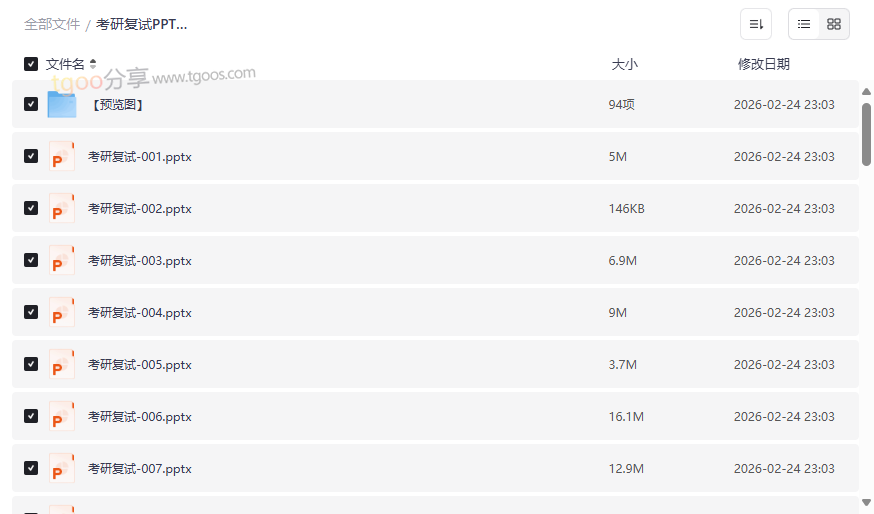
Task: Click the 修改日期 column header
Action: pos(763,64)
